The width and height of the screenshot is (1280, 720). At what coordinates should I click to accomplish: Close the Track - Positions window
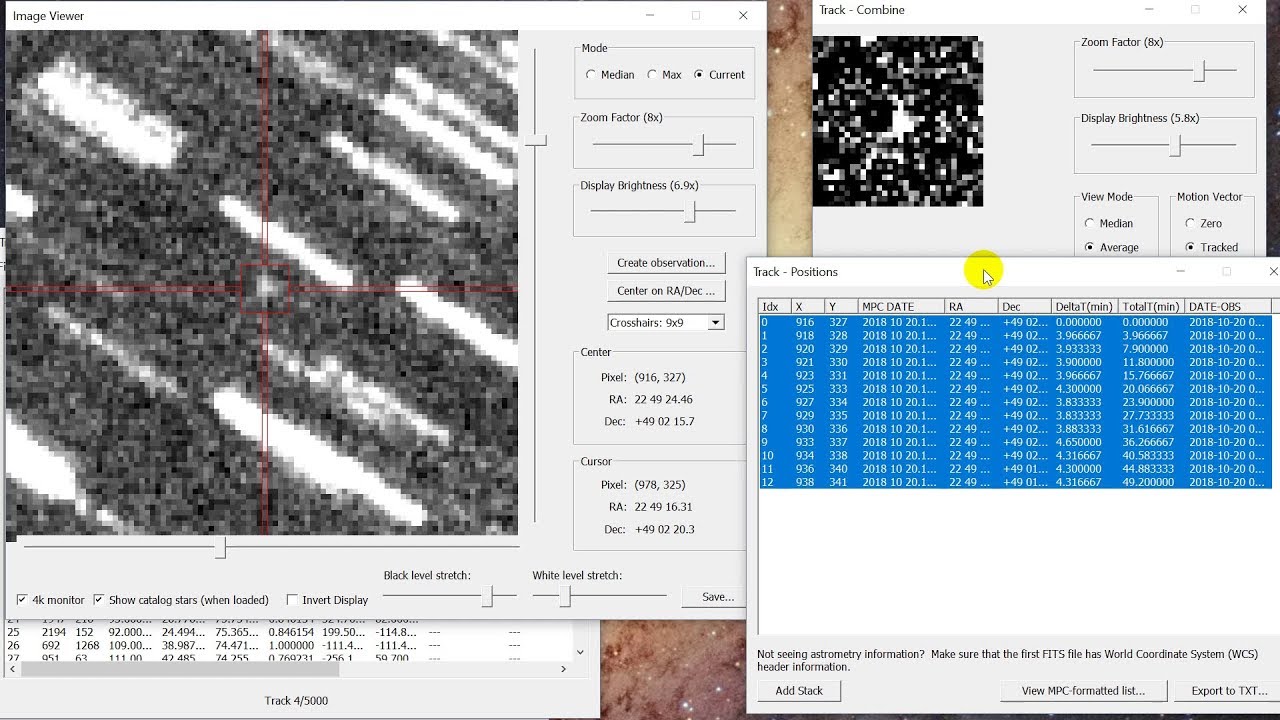click(1273, 271)
